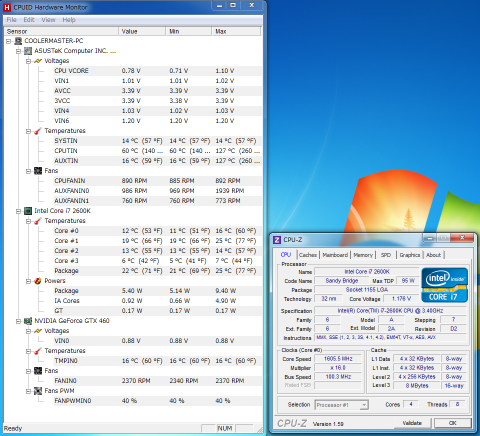Select the AUXFANIN0 fan row
The height and width of the screenshot is (436, 480).
(157, 191)
